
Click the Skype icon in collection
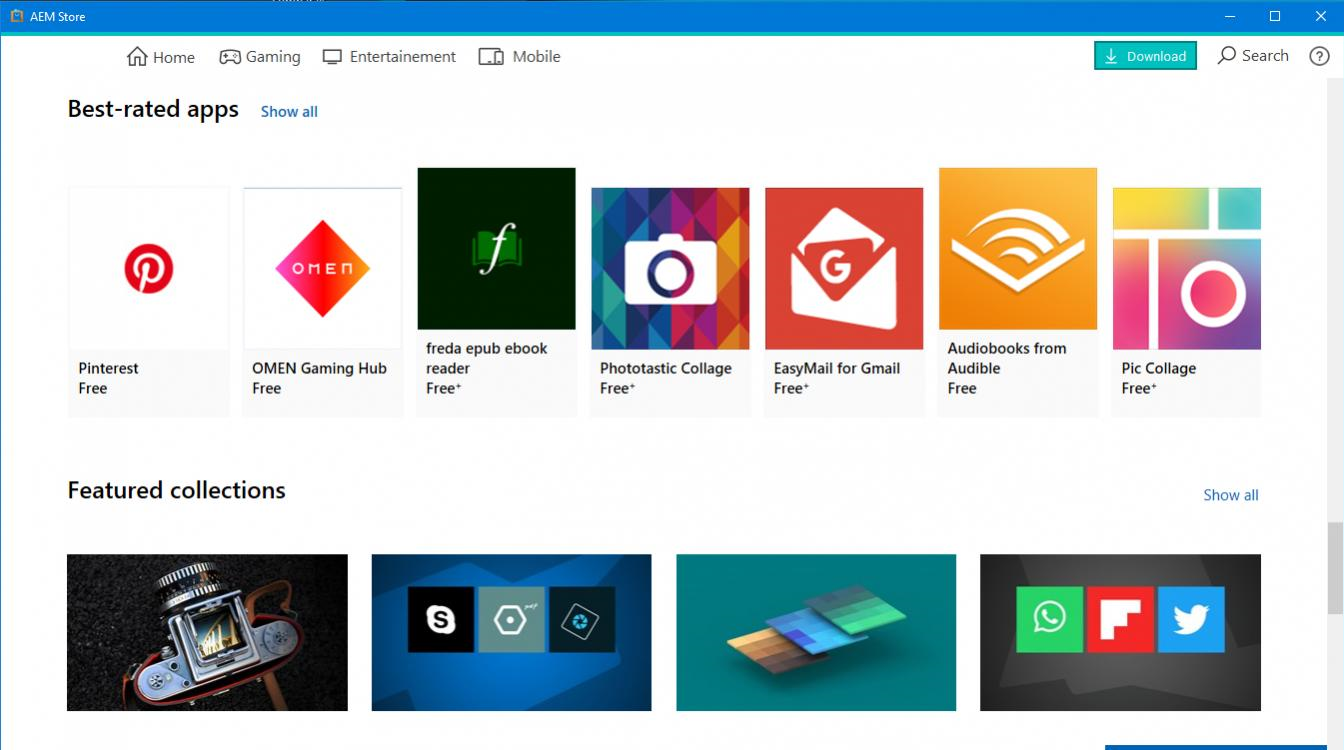441,620
